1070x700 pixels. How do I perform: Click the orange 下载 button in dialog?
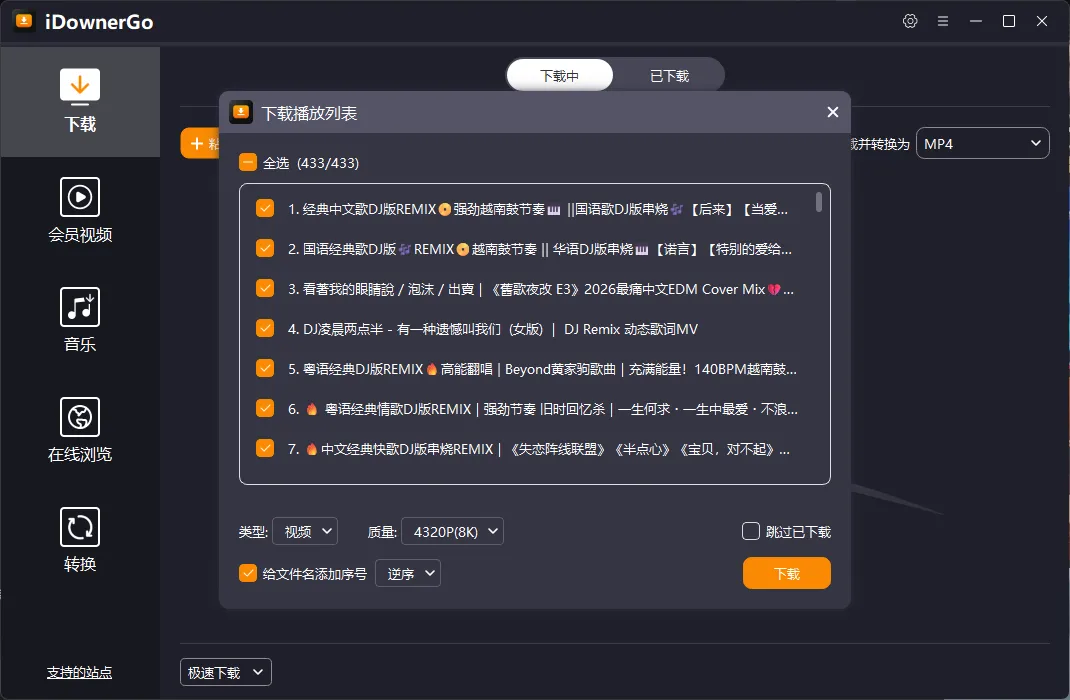pos(787,573)
